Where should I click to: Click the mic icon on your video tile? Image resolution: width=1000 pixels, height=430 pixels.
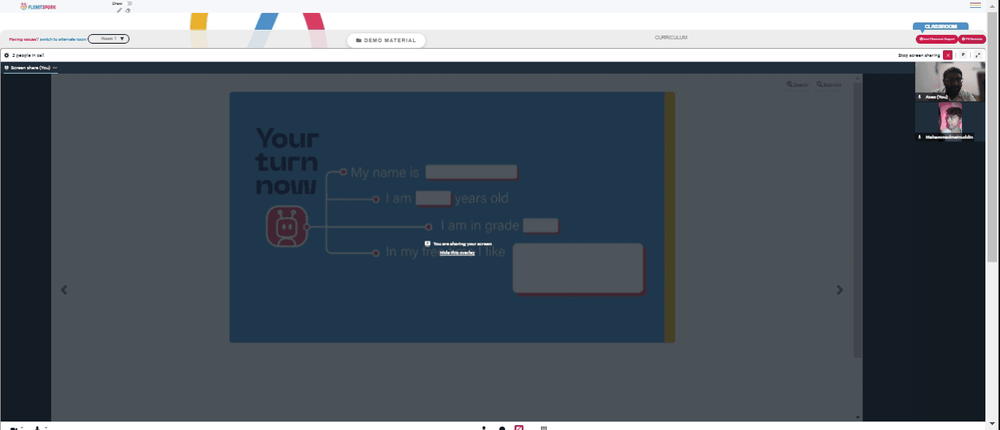(919, 97)
